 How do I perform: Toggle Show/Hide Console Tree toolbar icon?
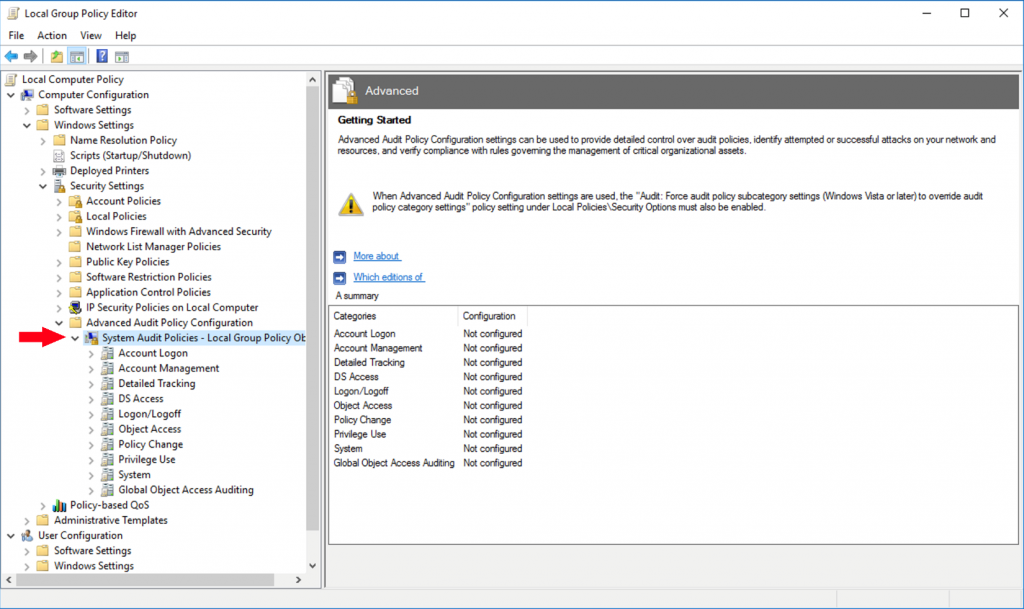coord(77,56)
